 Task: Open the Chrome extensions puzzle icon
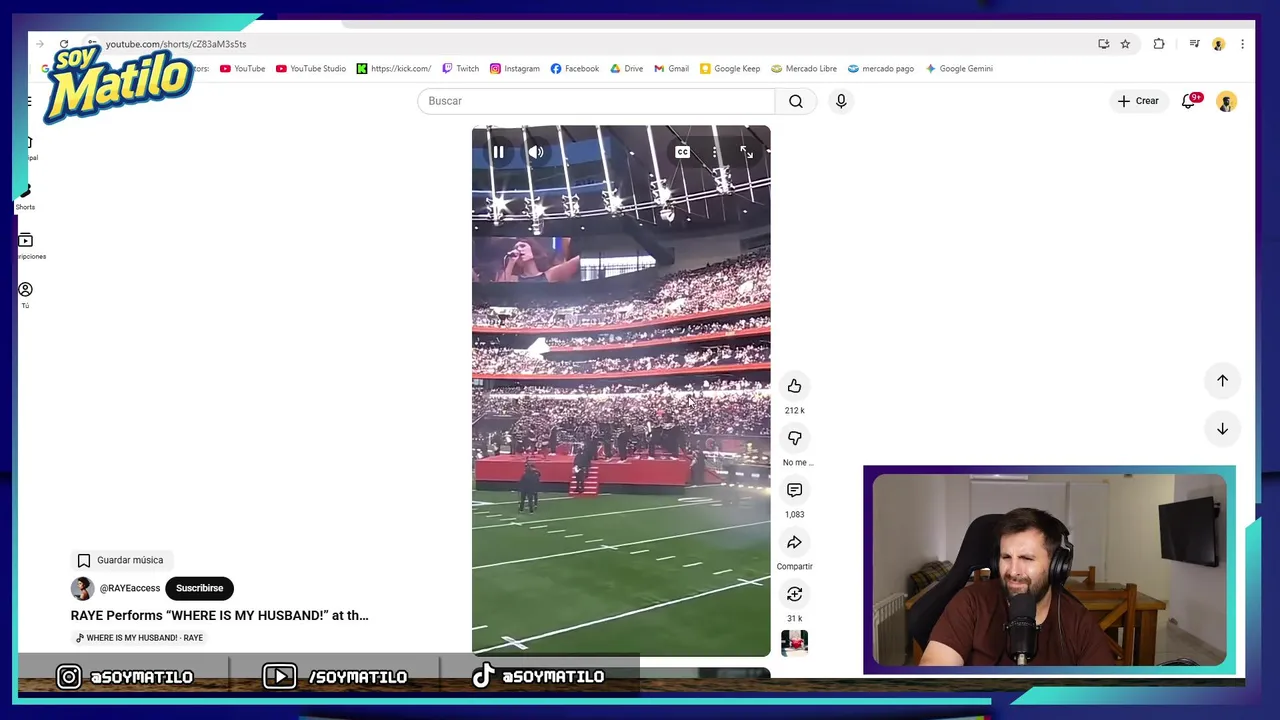(x=1159, y=44)
